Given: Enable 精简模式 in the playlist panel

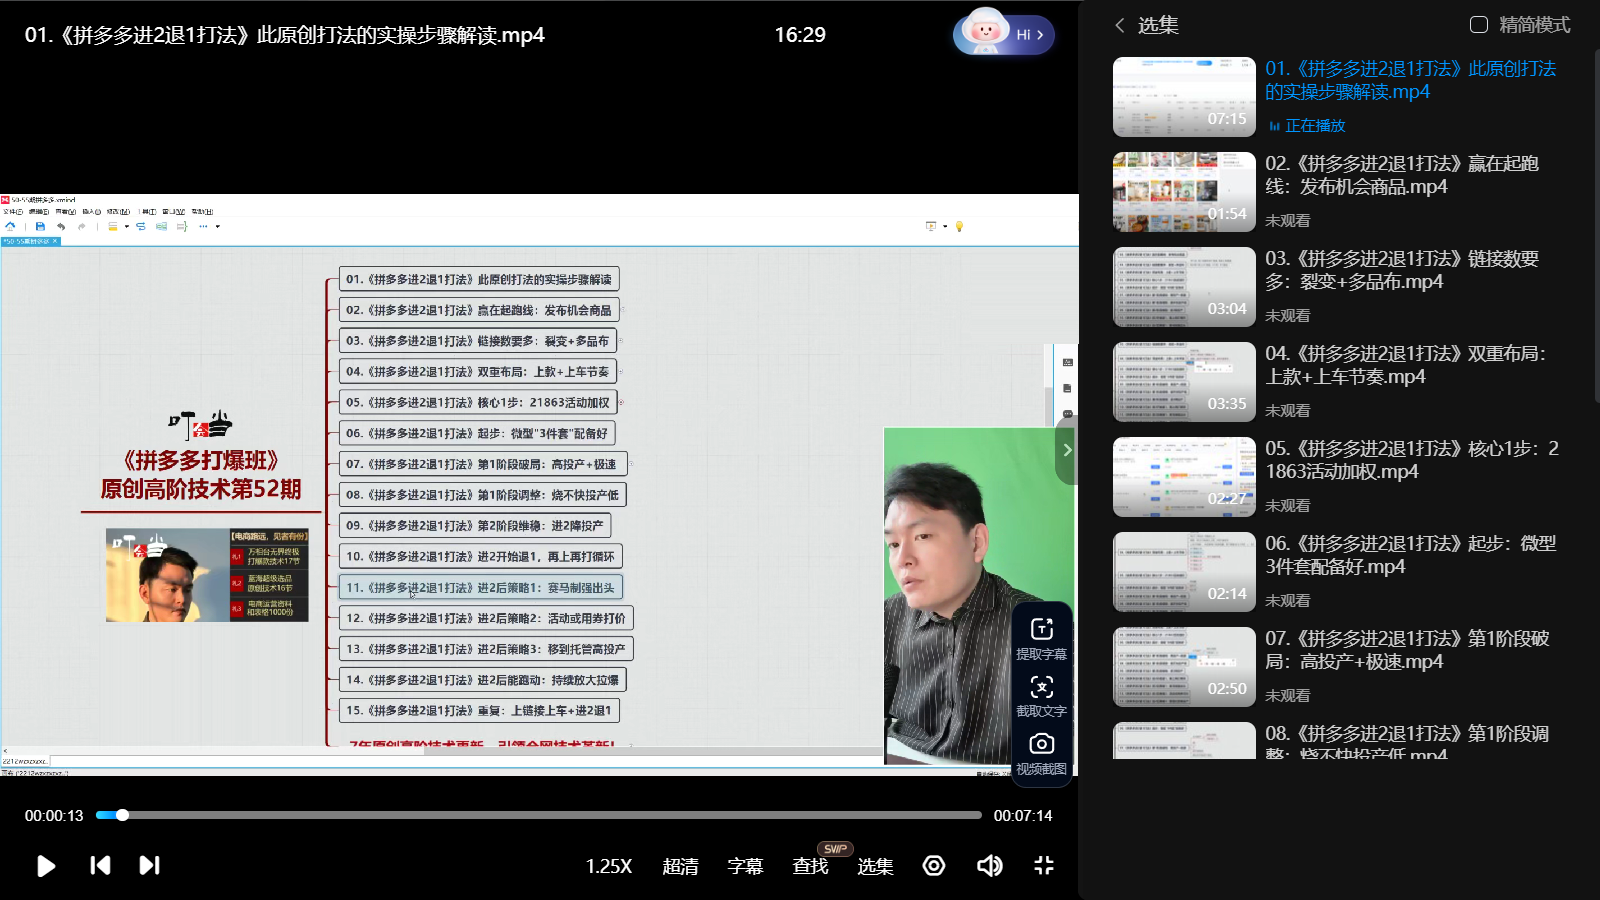Looking at the screenshot, I should coord(1479,24).
